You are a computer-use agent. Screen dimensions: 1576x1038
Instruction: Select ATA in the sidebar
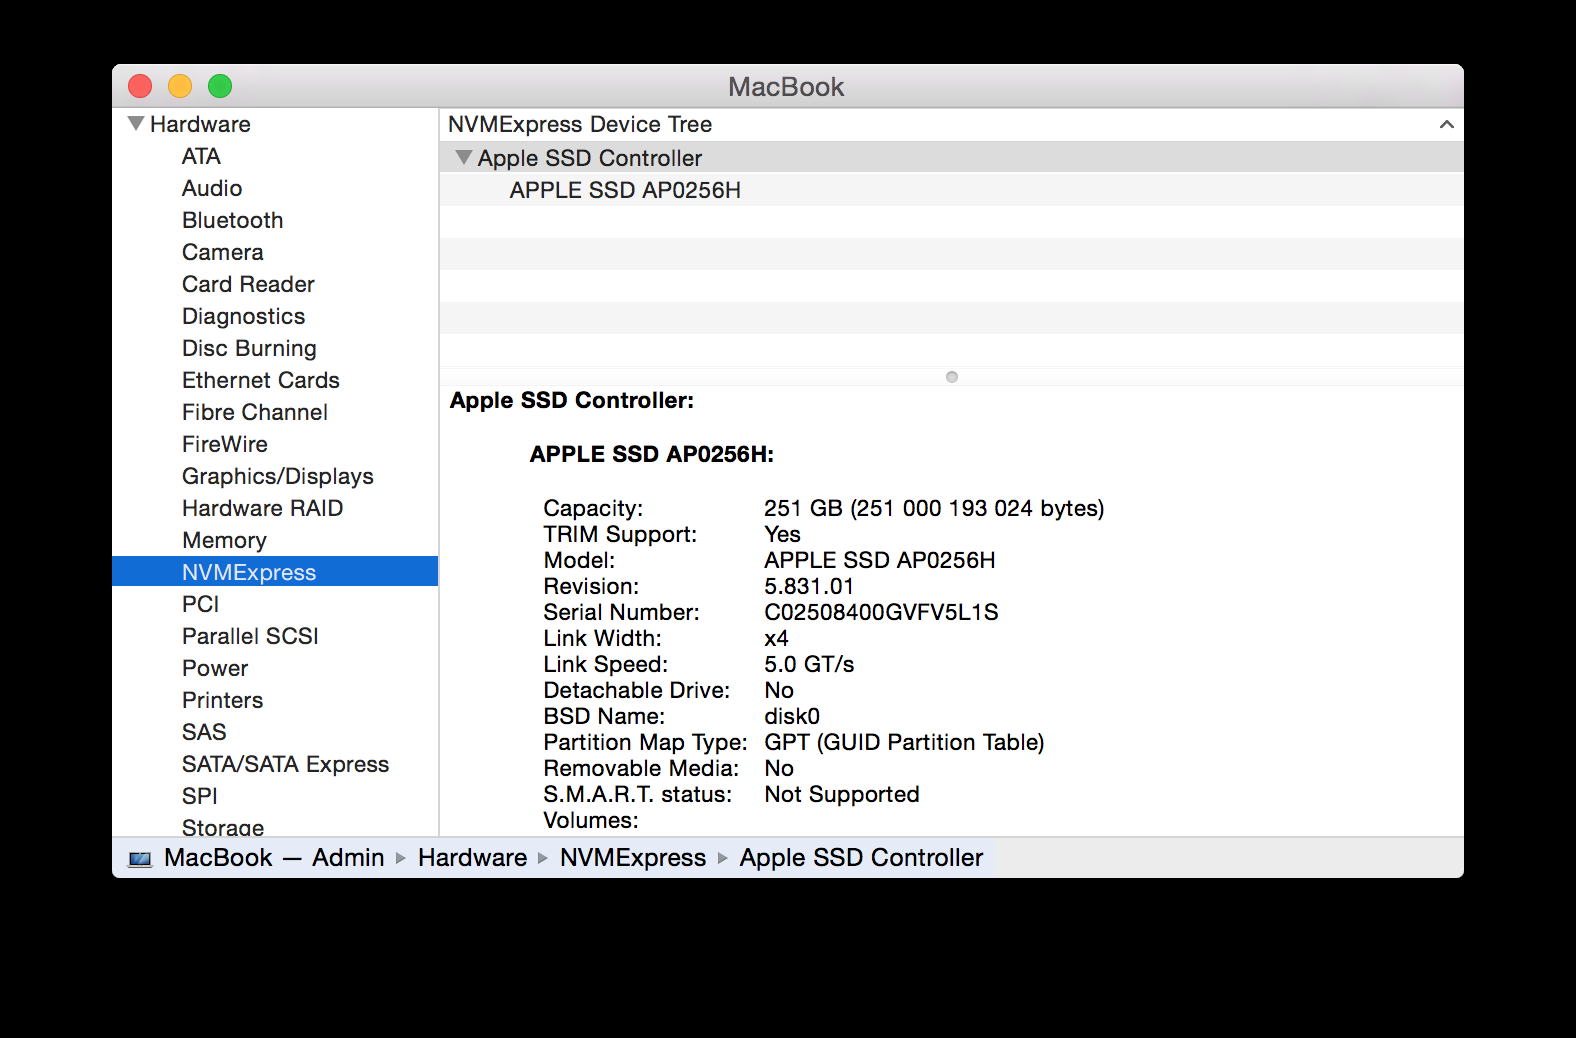(x=201, y=156)
